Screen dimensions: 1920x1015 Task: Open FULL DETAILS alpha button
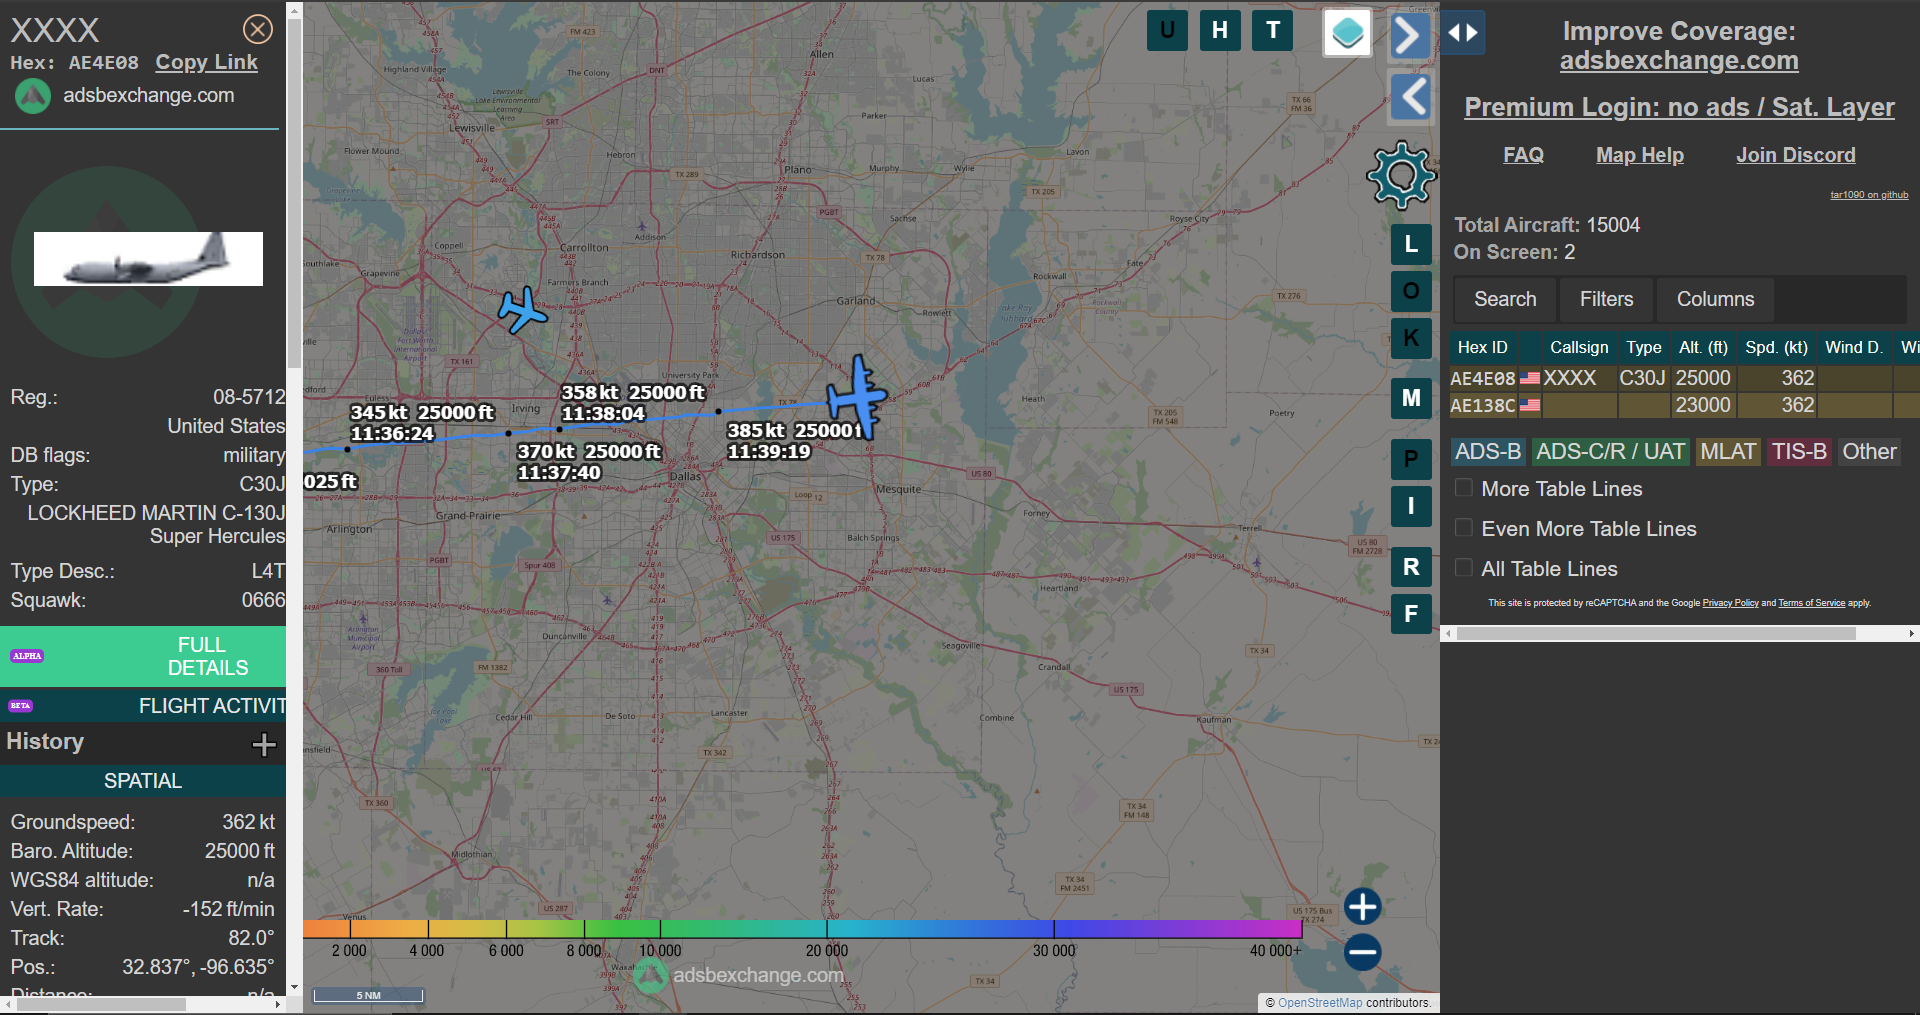[143, 656]
